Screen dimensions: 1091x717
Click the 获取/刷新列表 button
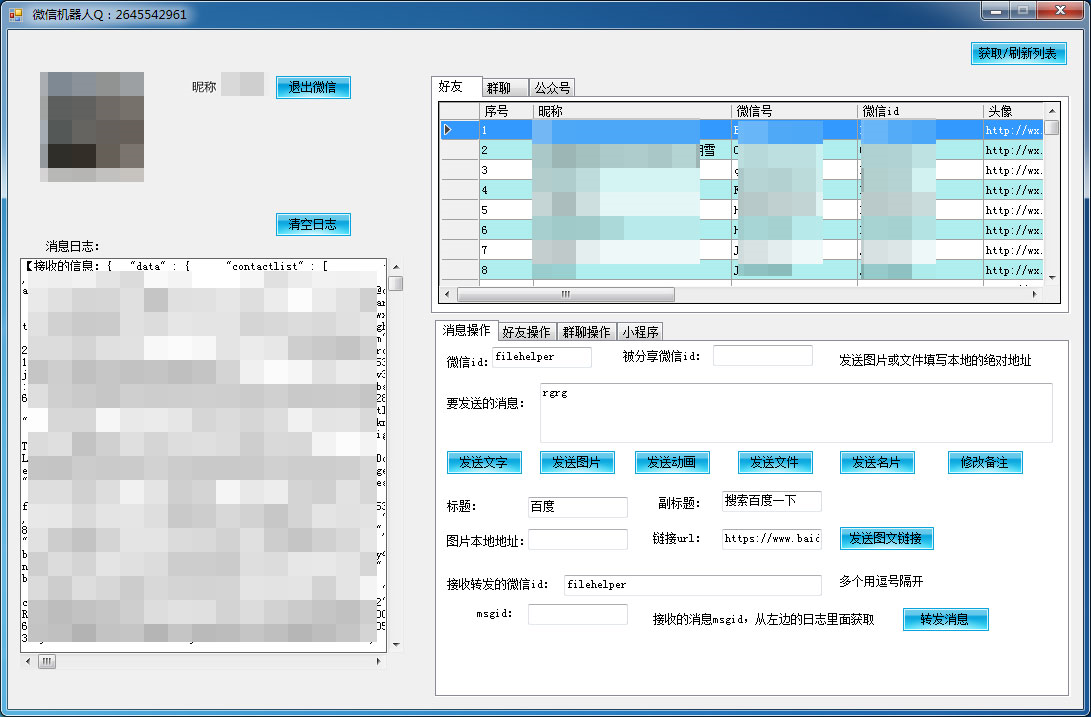pyautogui.click(x=1019, y=53)
